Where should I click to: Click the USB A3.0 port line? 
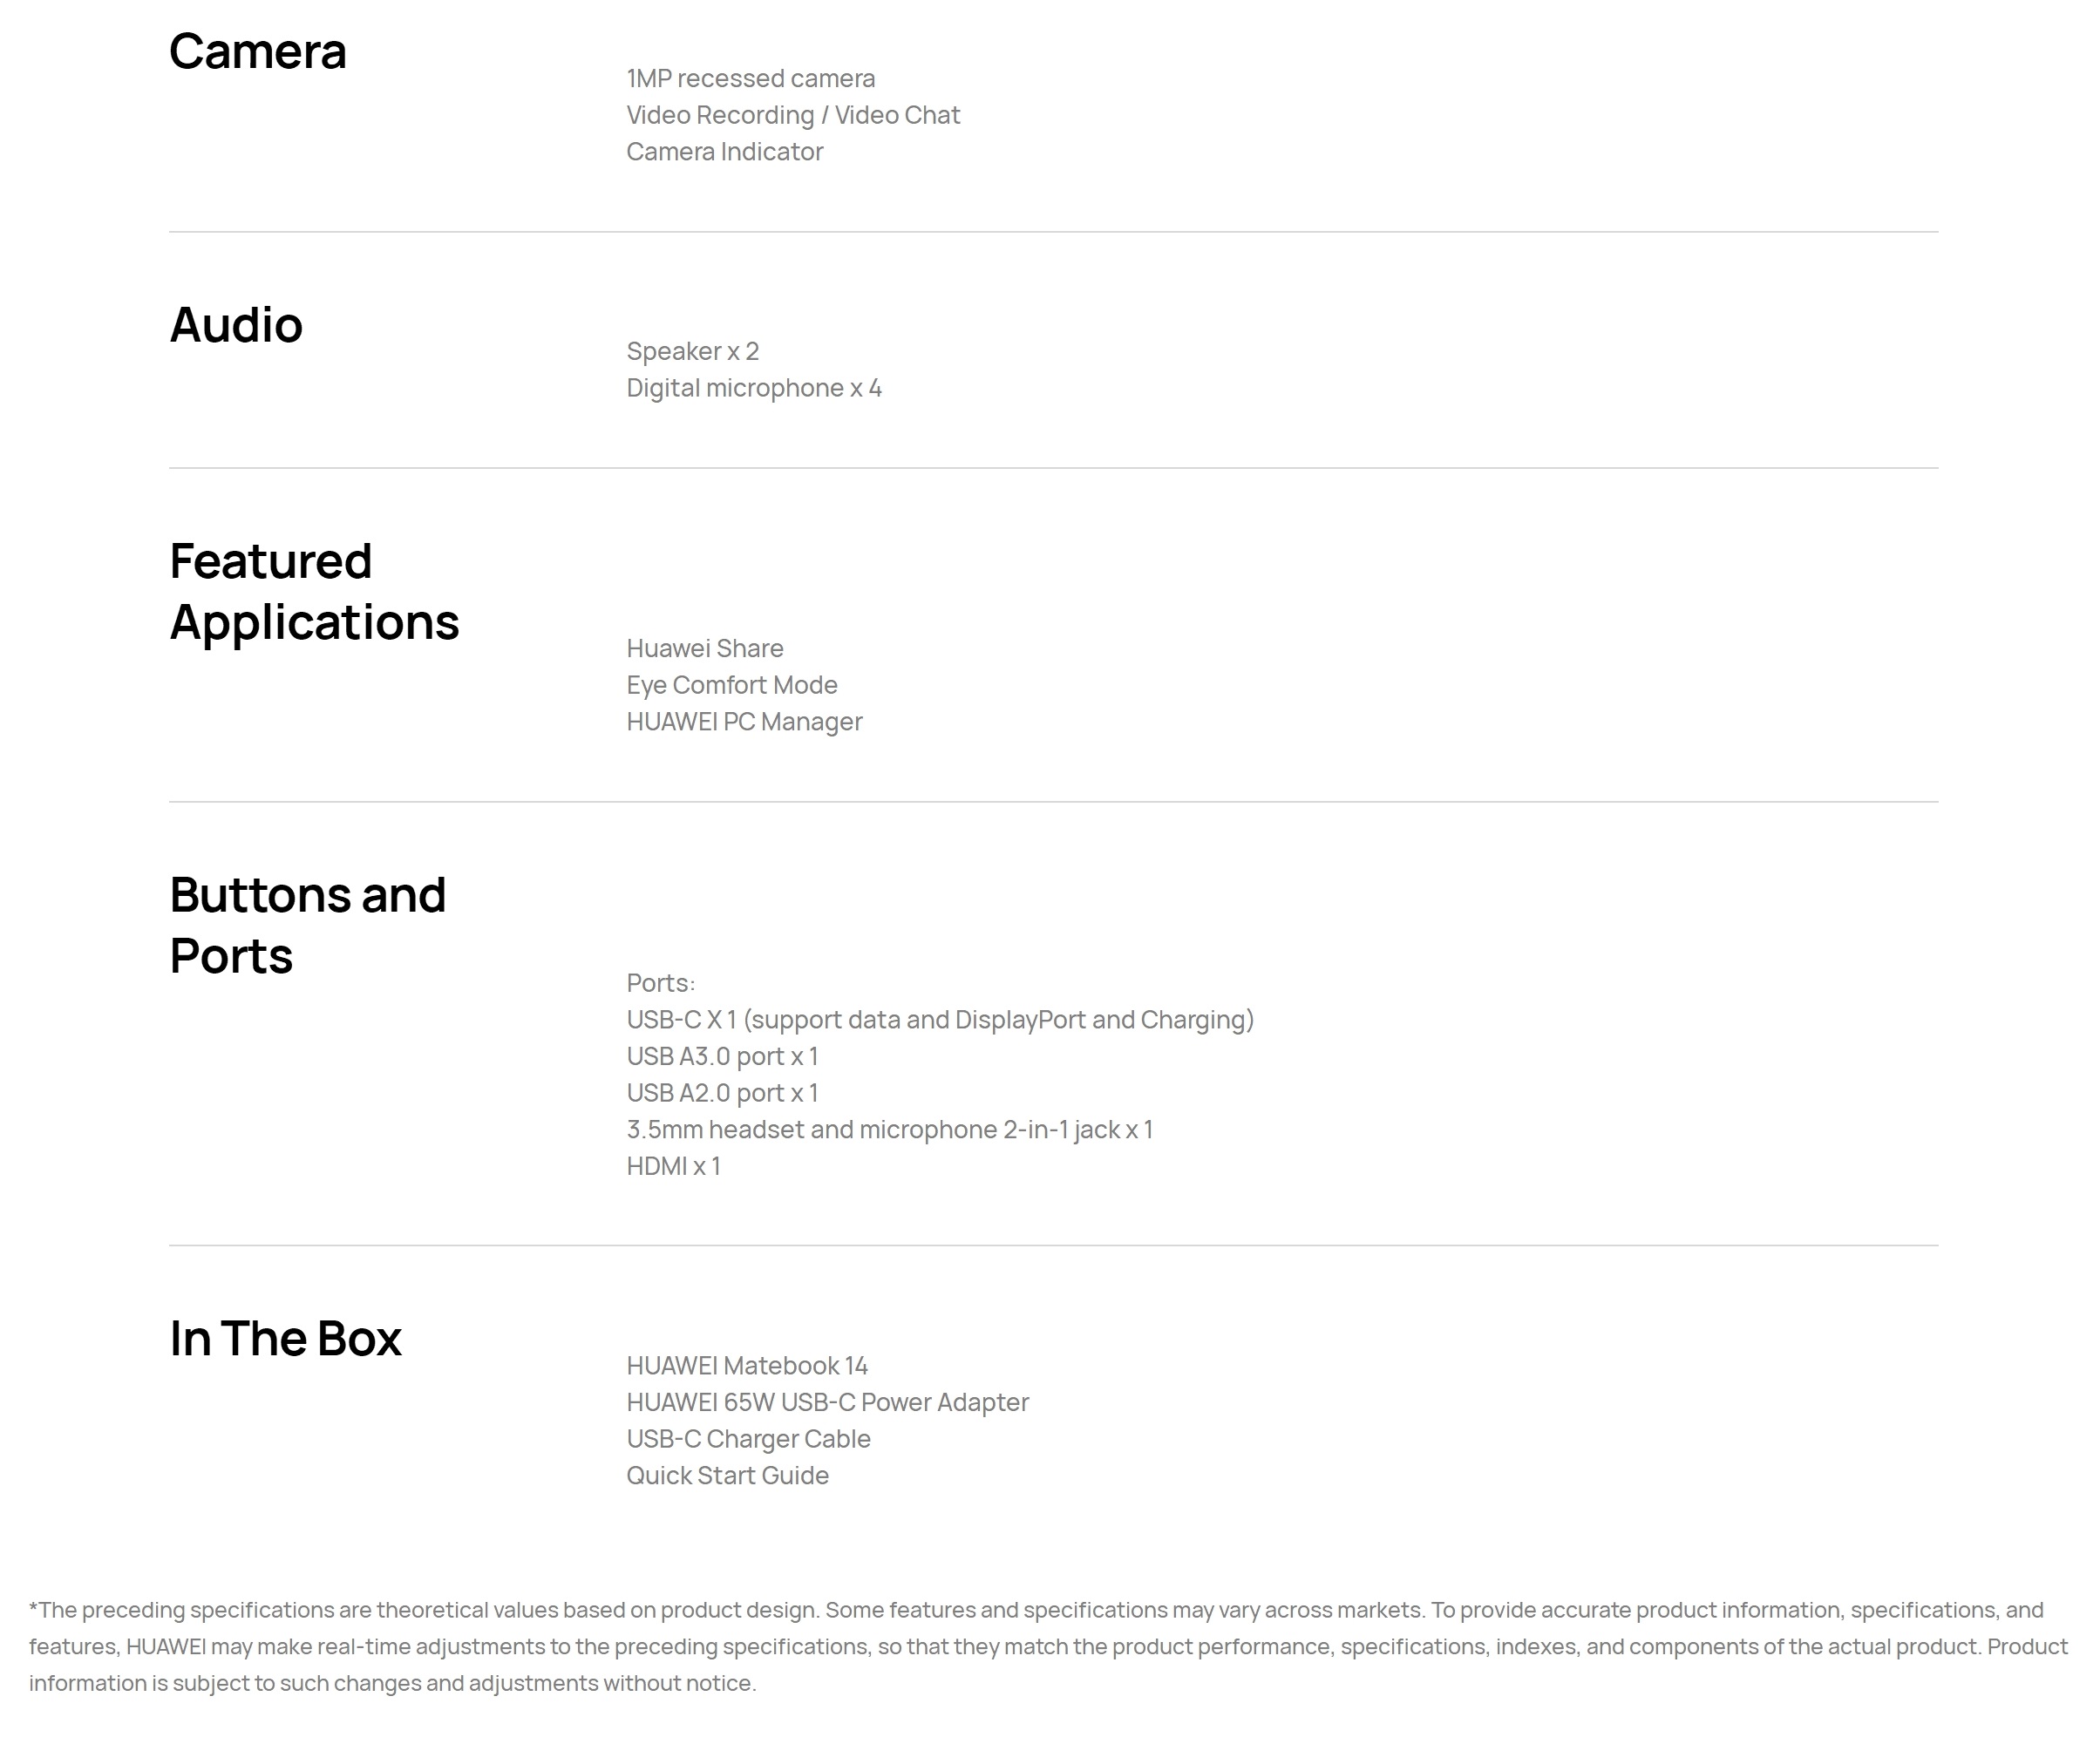tap(722, 1056)
